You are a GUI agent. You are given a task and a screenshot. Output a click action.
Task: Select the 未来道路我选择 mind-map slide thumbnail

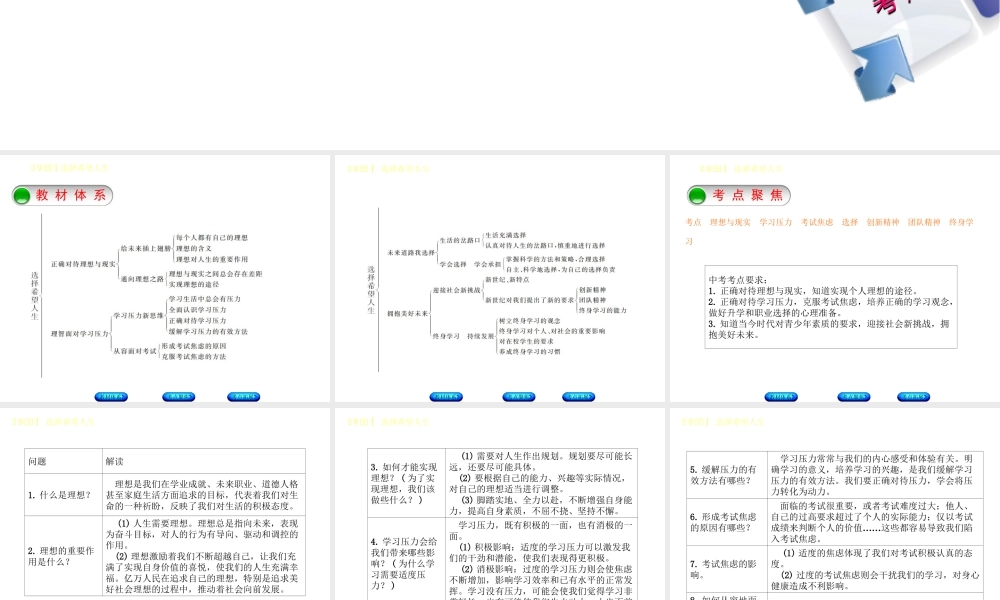click(x=499, y=278)
